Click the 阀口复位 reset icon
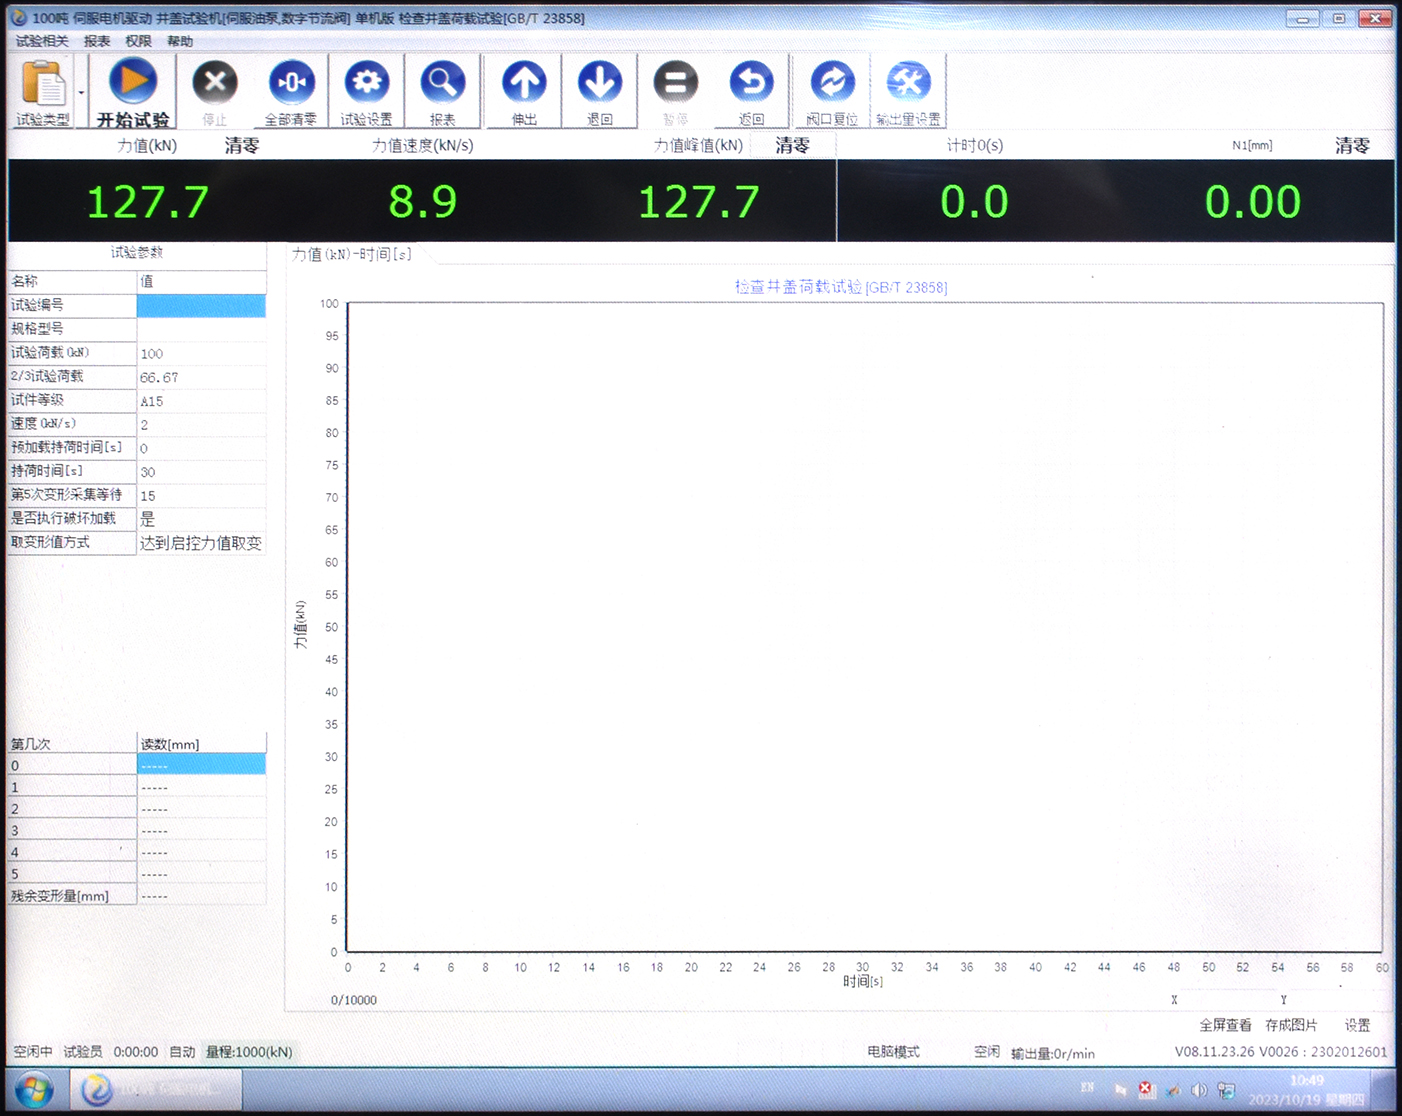The image size is (1402, 1116). pos(832,83)
